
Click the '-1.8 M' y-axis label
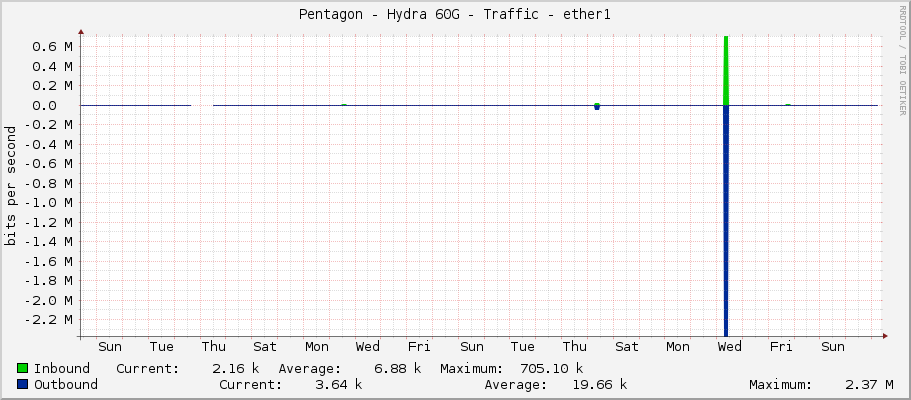point(48,281)
